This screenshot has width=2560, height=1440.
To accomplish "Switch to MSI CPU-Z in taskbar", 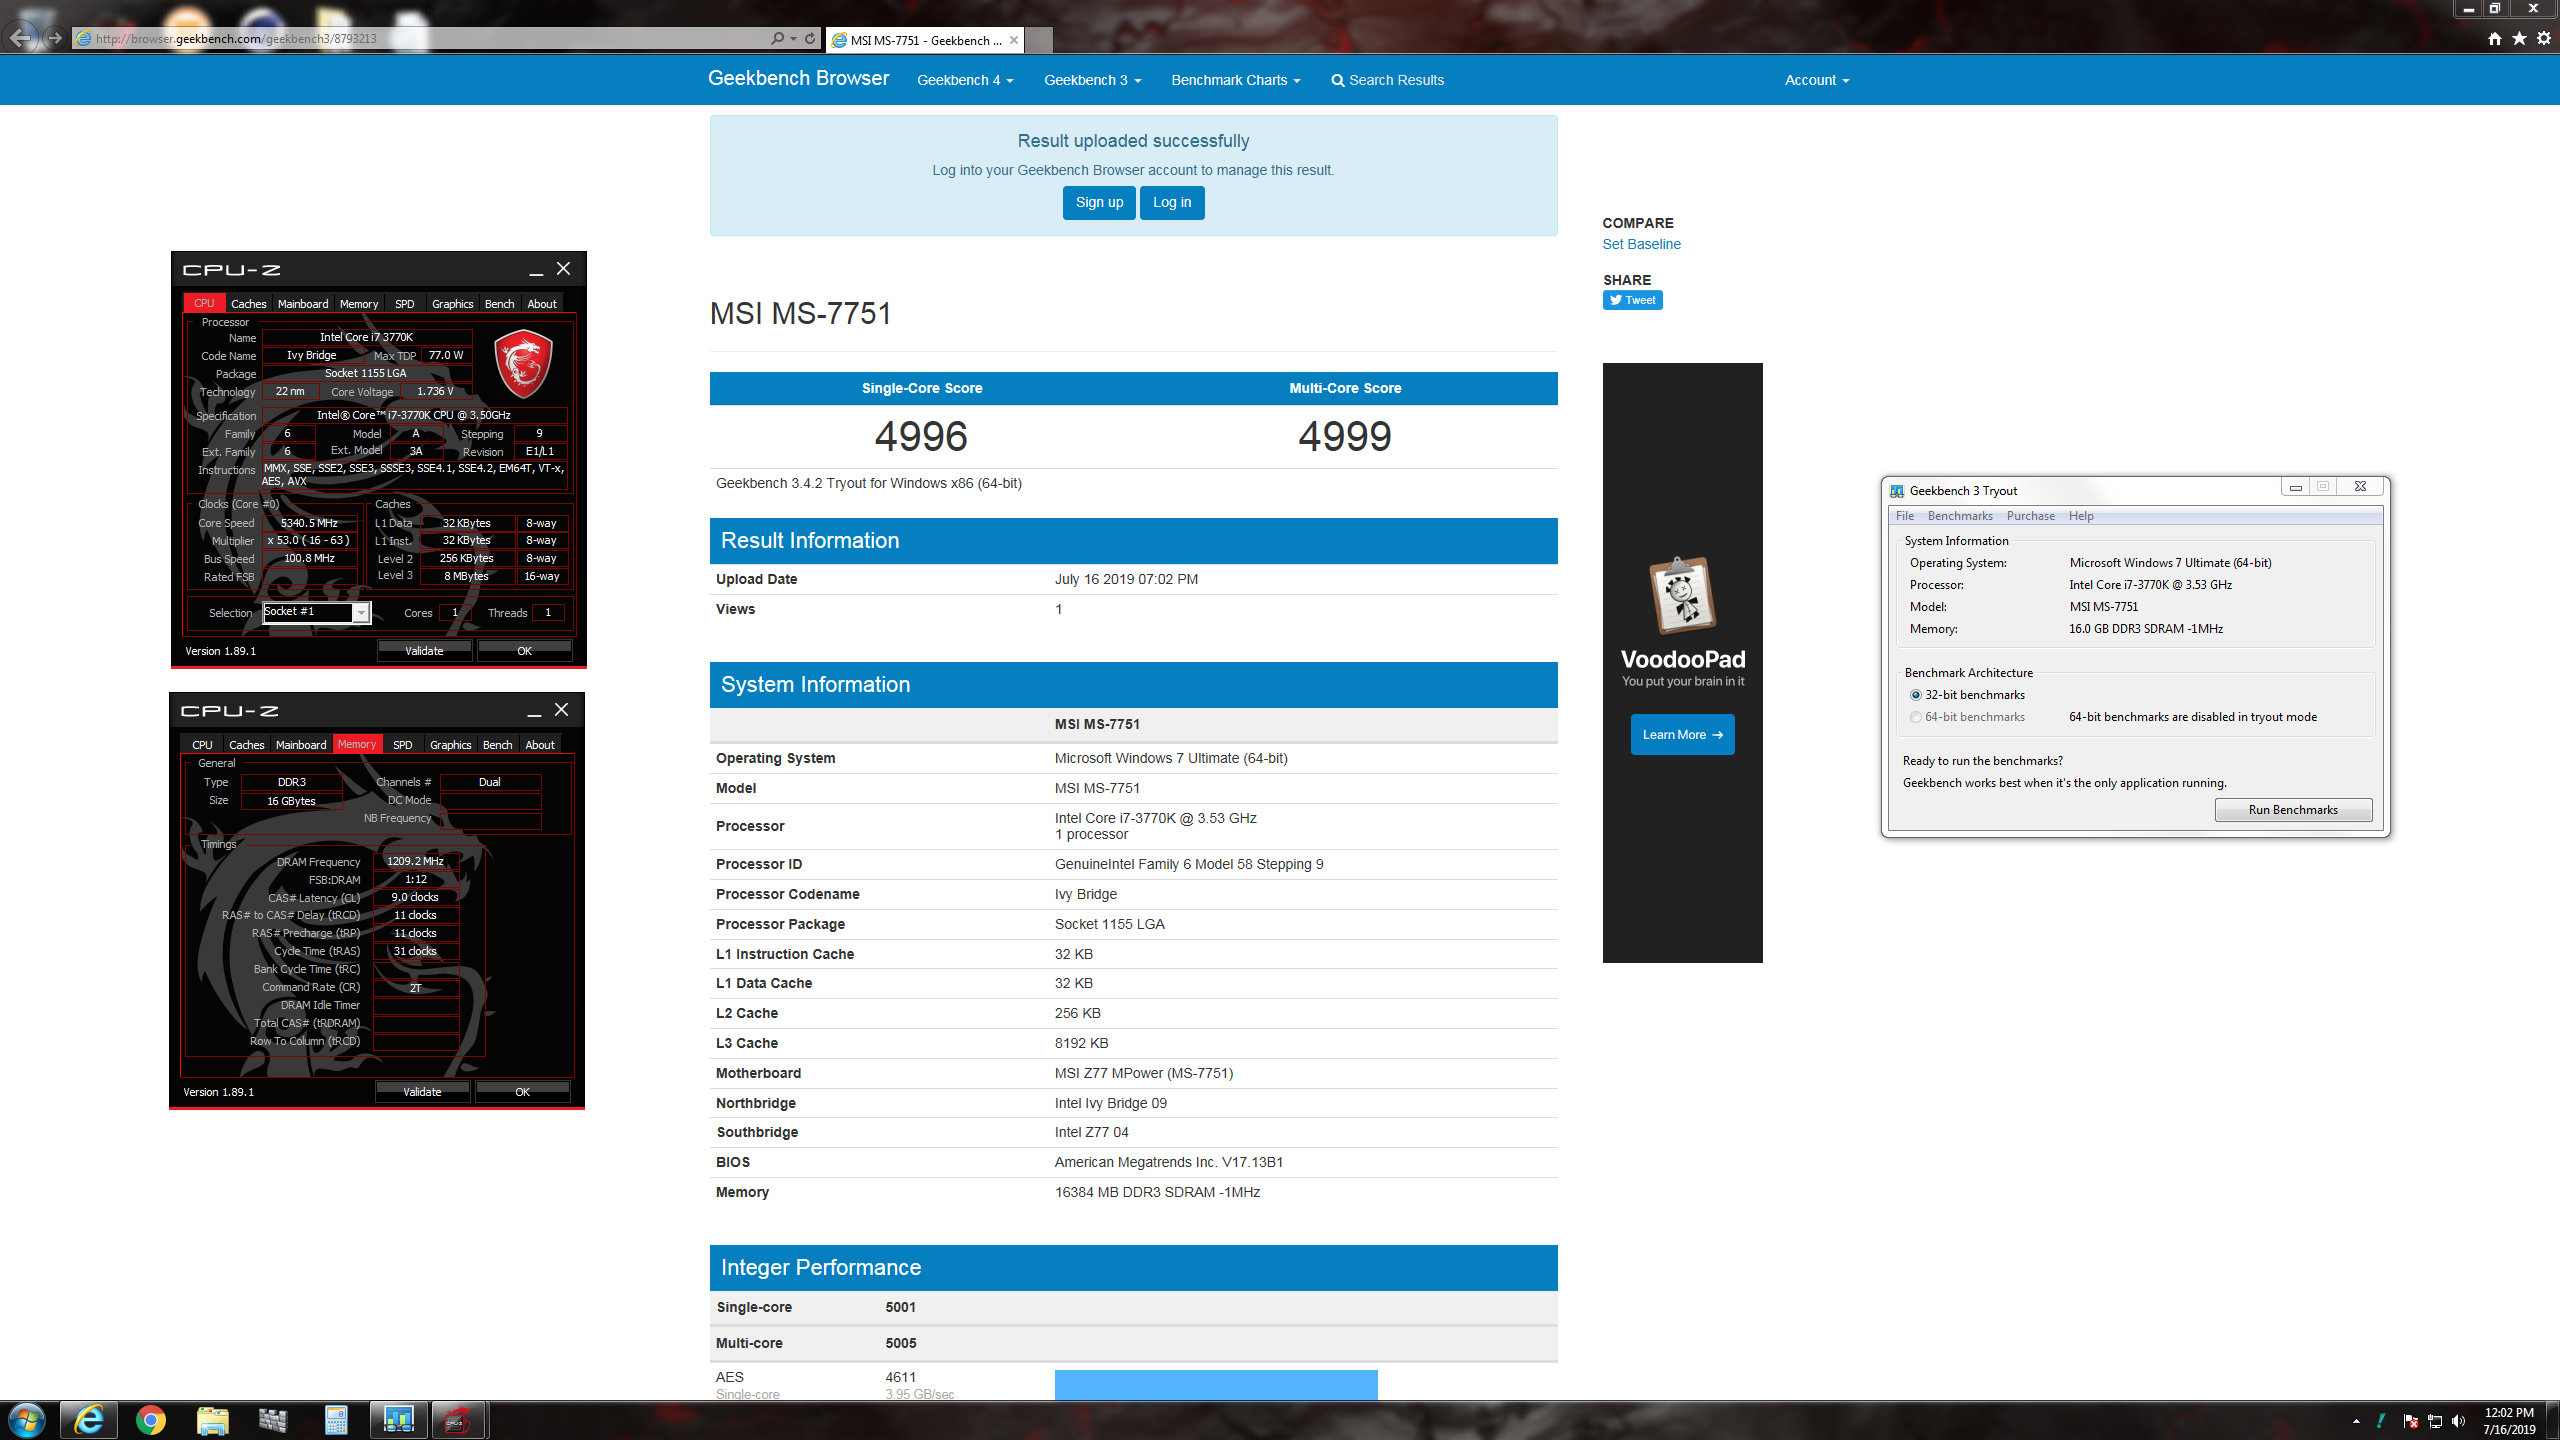I will click(x=458, y=1420).
